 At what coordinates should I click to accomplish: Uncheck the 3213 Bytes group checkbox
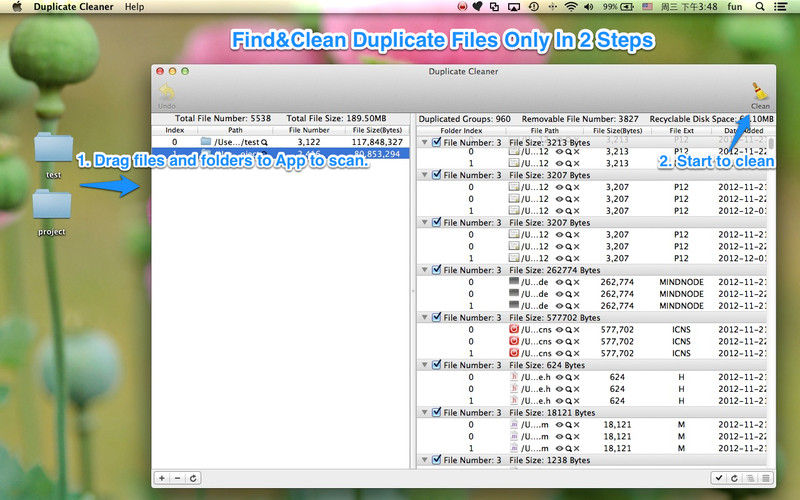coord(436,142)
